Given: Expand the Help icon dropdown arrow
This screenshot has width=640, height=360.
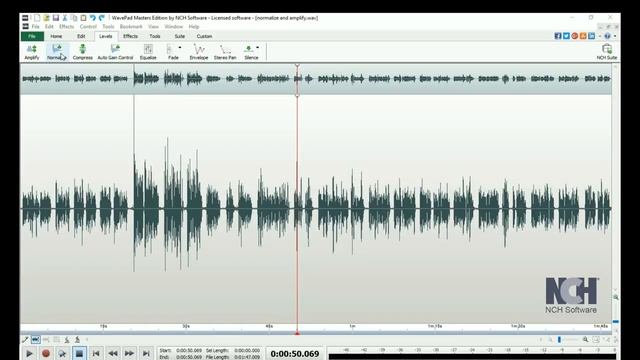Looking at the screenshot, I should (x=615, y=36).
